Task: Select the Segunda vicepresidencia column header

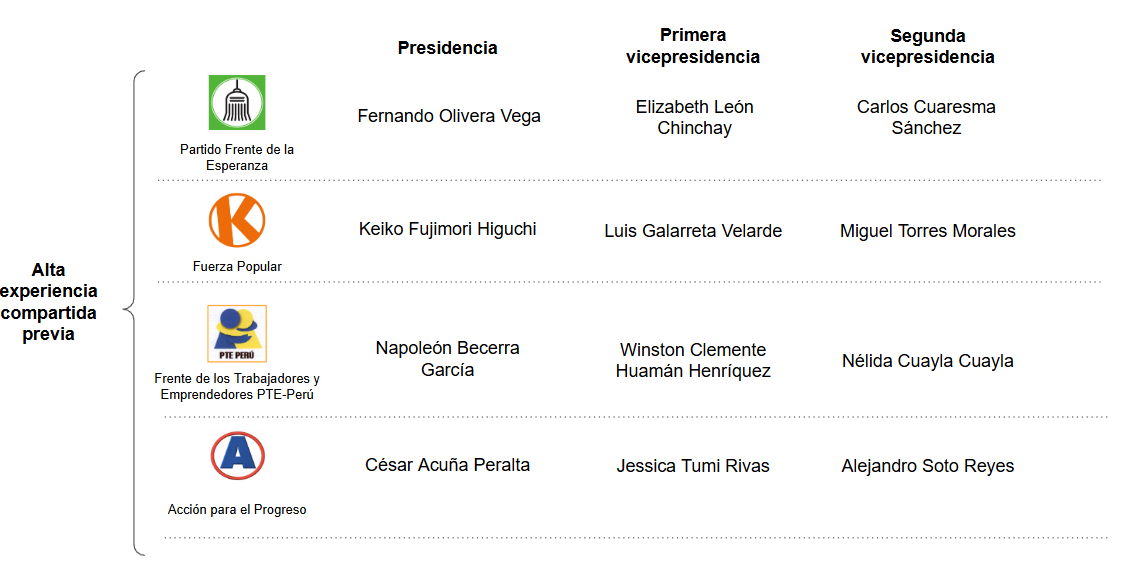Action: (927, 46)
